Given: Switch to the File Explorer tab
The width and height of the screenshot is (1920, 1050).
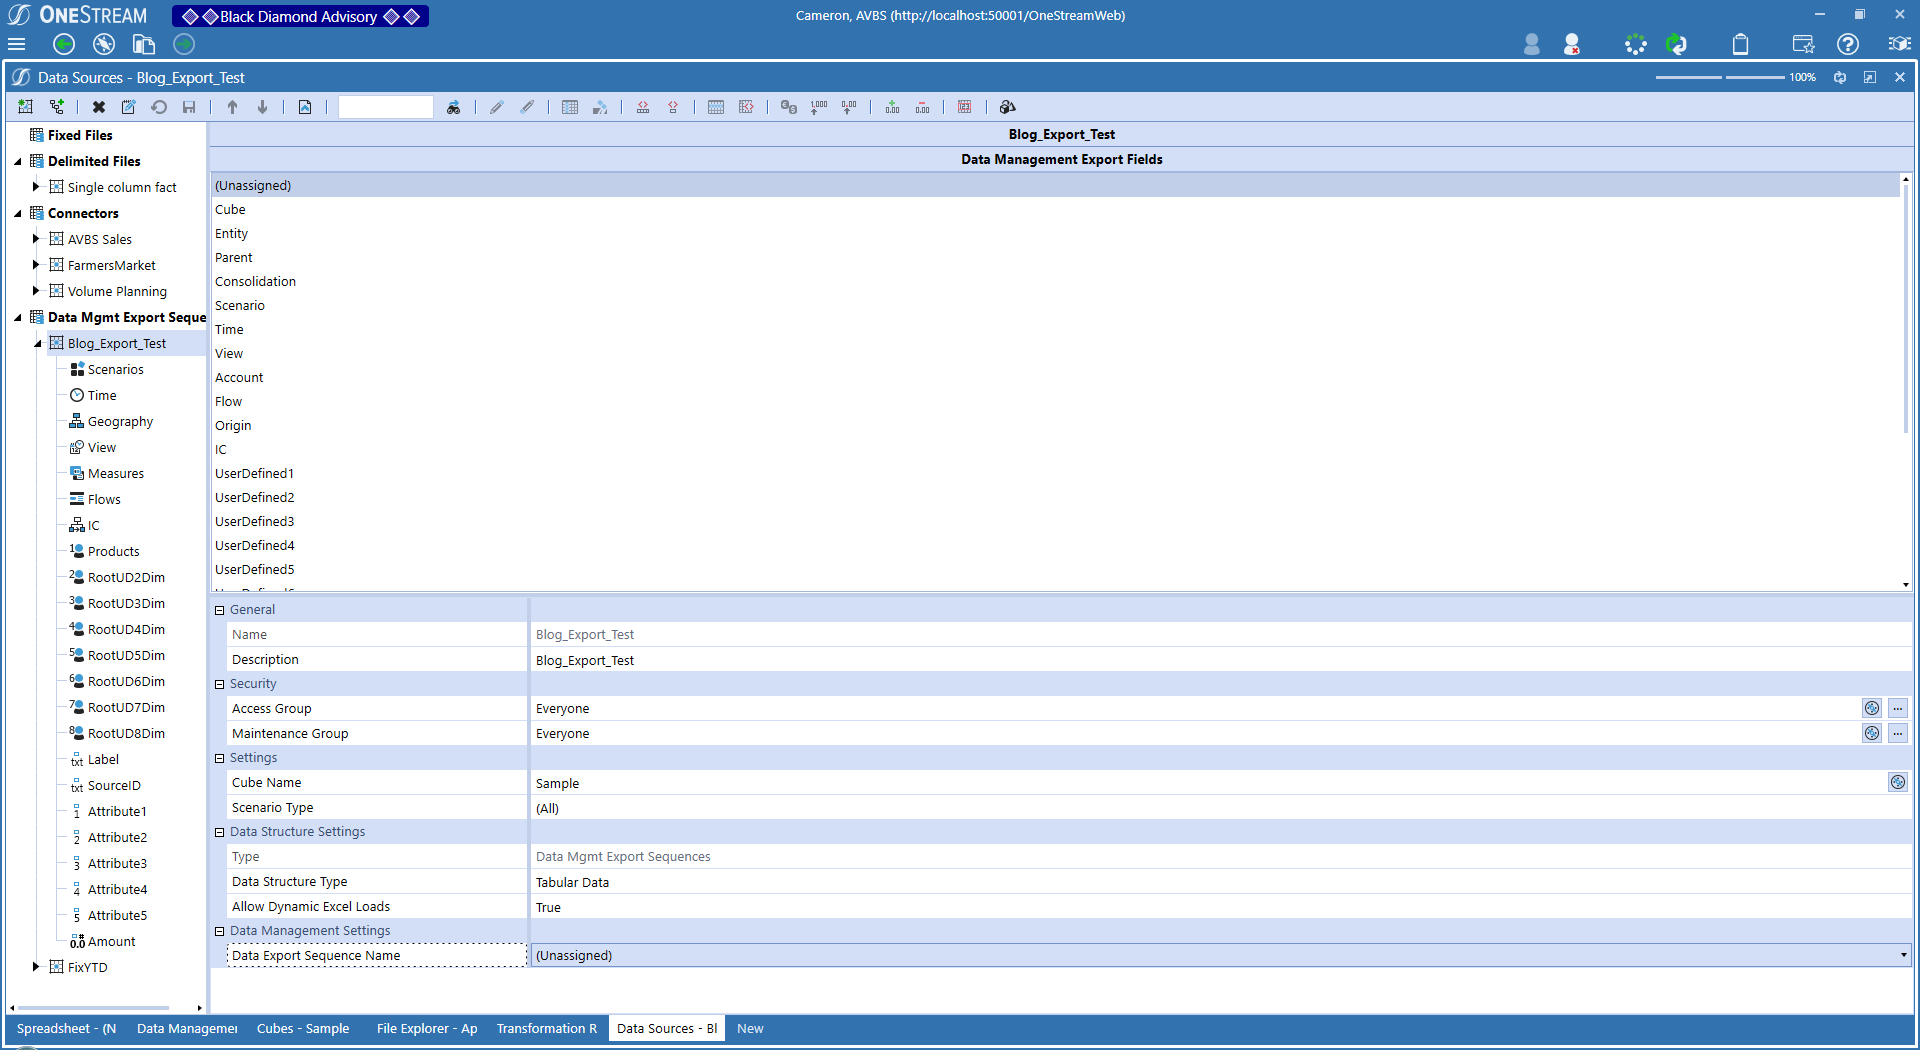Looking at the screenshot, I should coord(427,1028).
